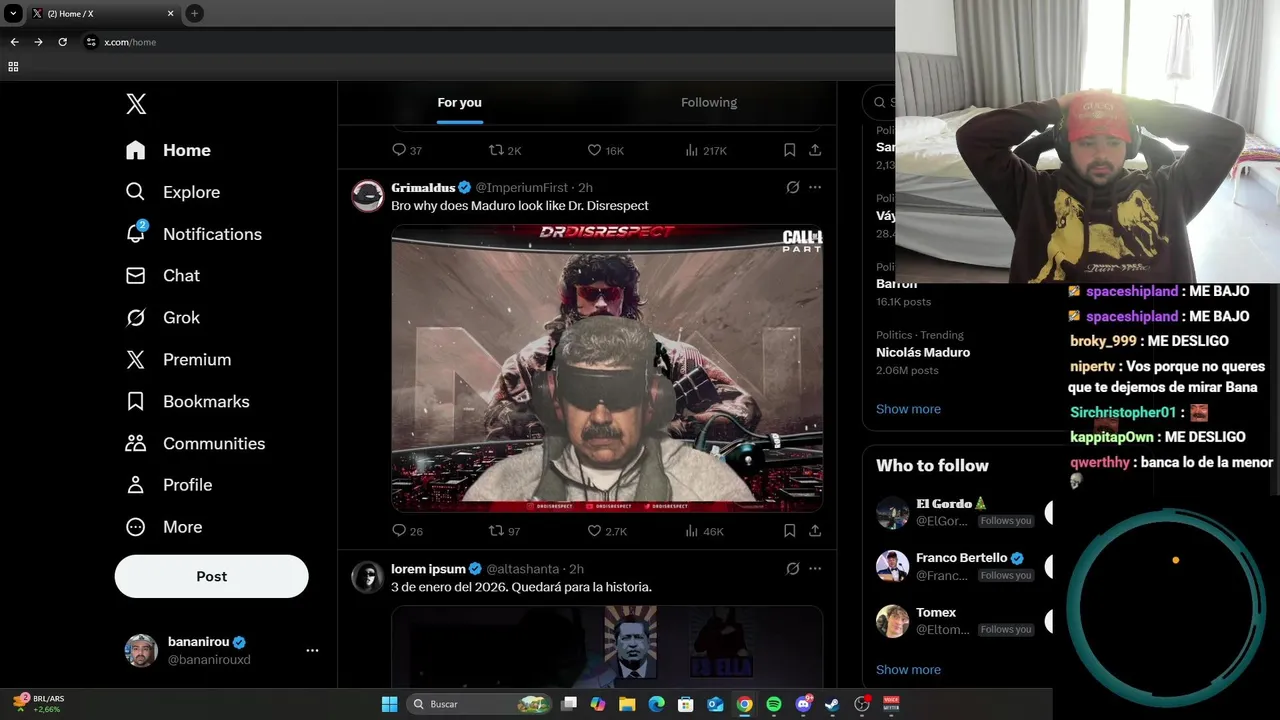Click the x.com/home address bar
This screenshot has width=1280, height=720.
click(130, 42)
